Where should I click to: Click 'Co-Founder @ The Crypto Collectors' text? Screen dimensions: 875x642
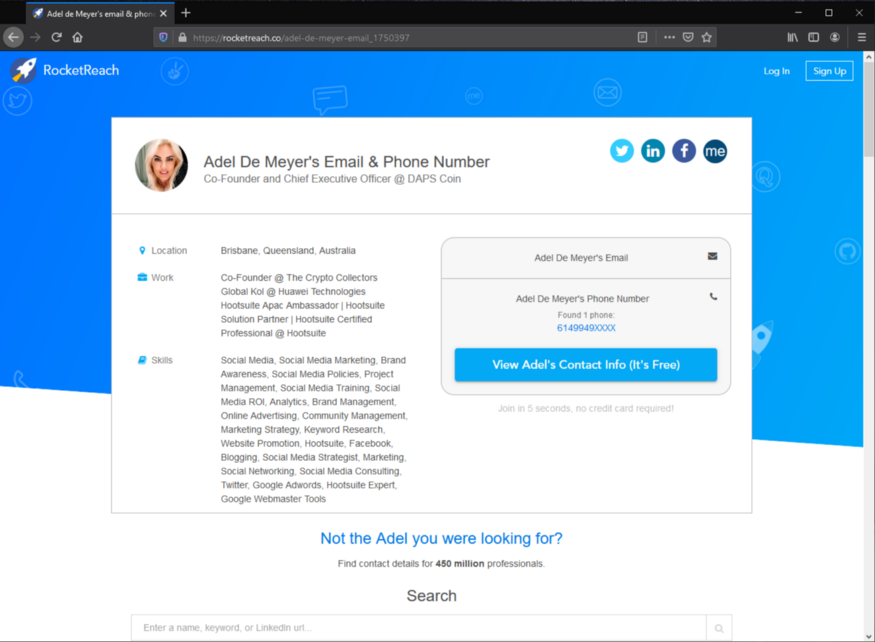(299, 277)
